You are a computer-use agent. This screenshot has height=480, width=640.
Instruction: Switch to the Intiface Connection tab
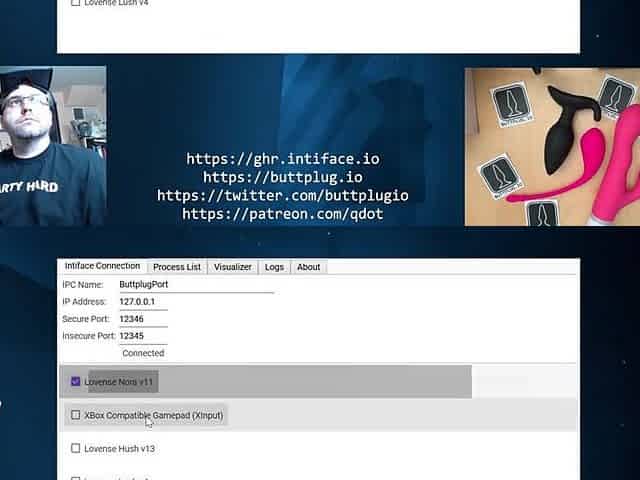tap(102, 266)
